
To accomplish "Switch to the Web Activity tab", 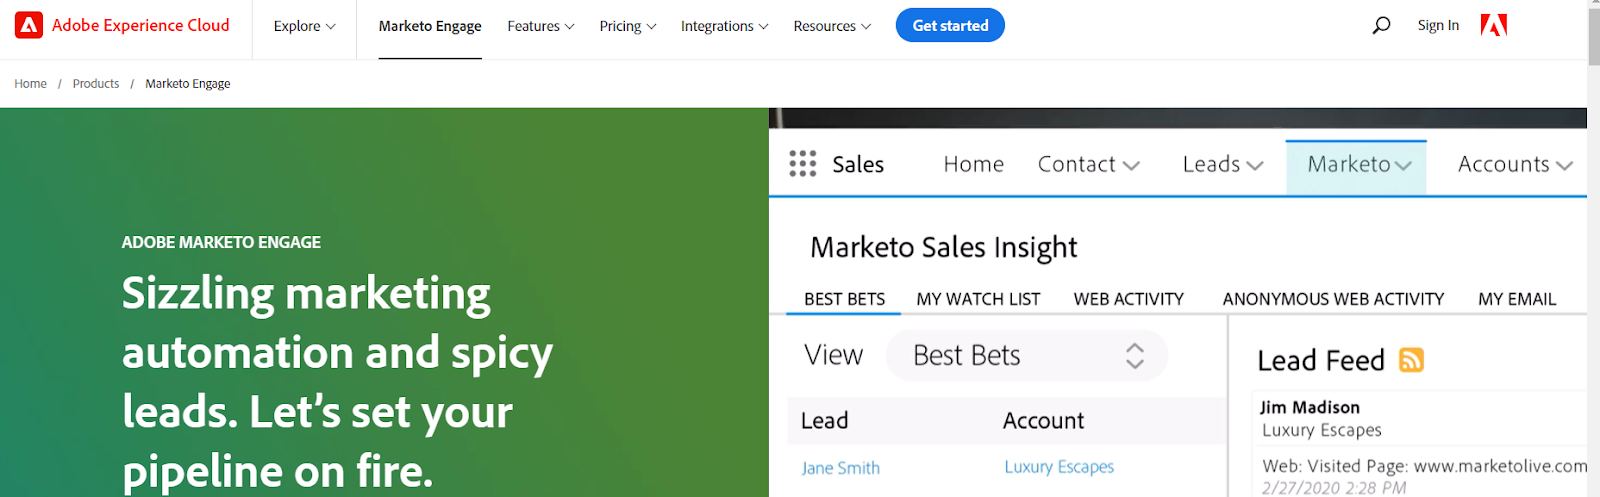I will coord(1128,299).
